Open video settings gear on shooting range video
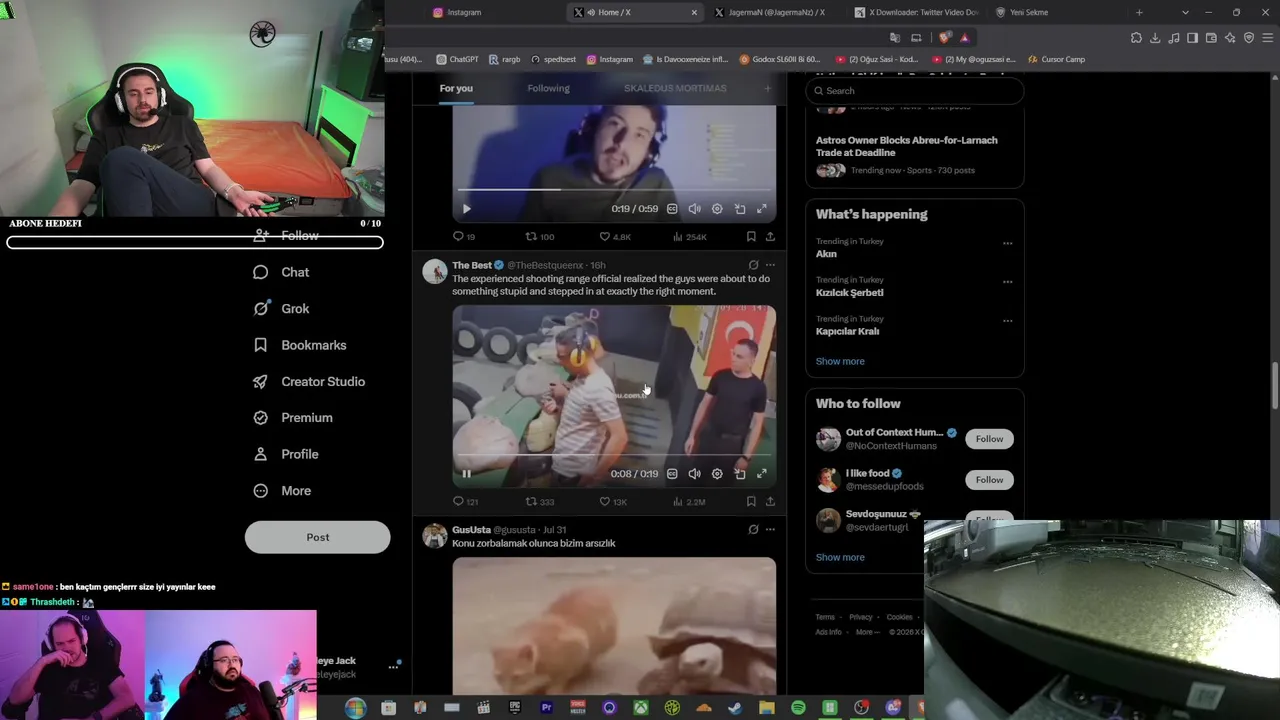 click(717, 474)
